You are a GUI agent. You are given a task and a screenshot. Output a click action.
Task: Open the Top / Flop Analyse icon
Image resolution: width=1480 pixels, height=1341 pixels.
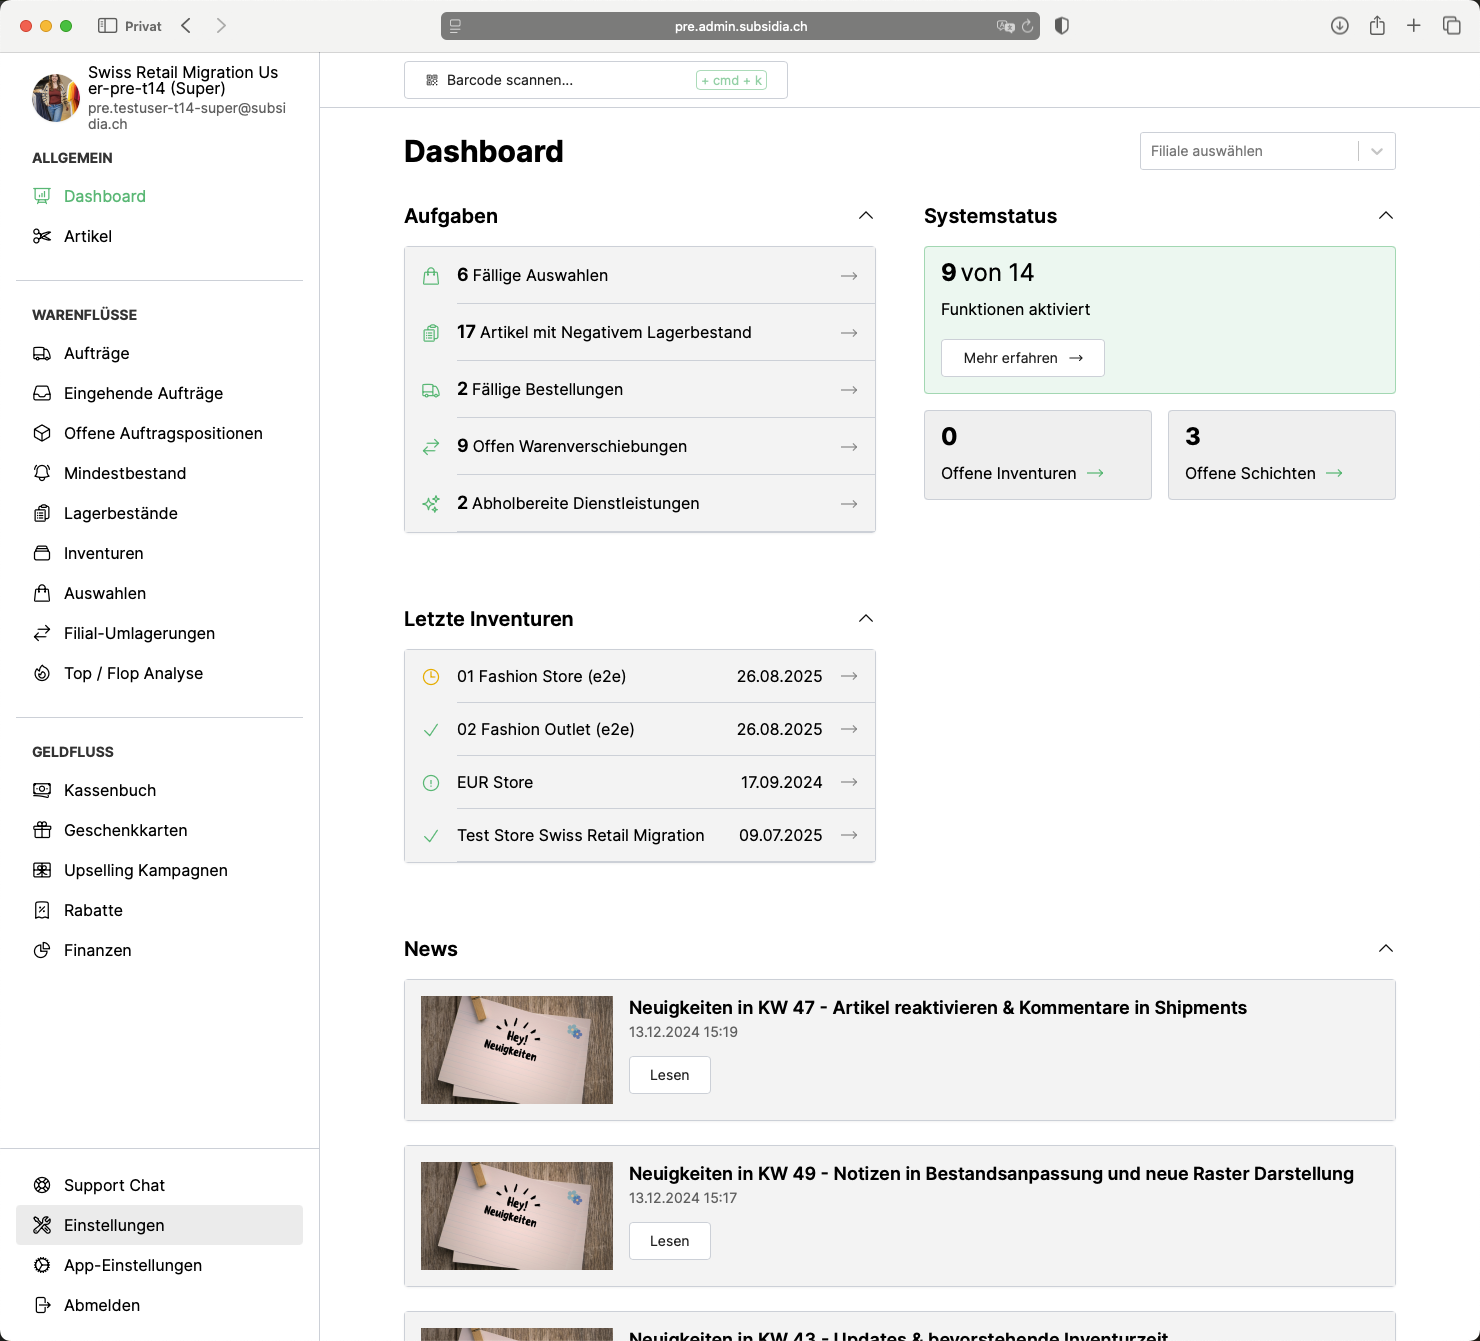42,673
